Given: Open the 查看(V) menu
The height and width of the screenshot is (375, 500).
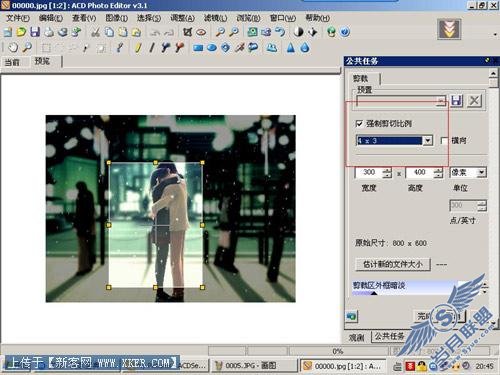Looking at the screenshot, I should pyautogui.click(x=84, y=18).
